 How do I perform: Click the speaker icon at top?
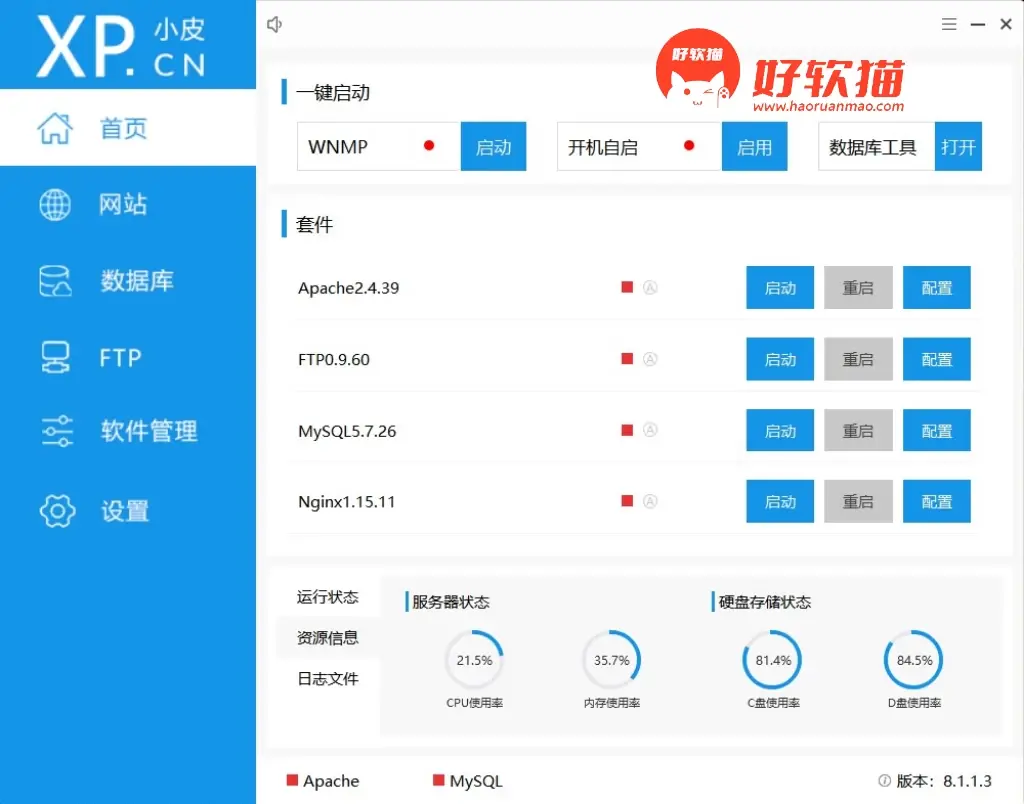[274, 25]
